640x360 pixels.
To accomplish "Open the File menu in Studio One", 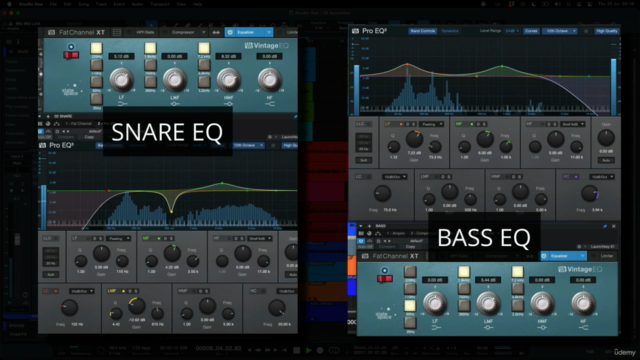I will [53, 4].
